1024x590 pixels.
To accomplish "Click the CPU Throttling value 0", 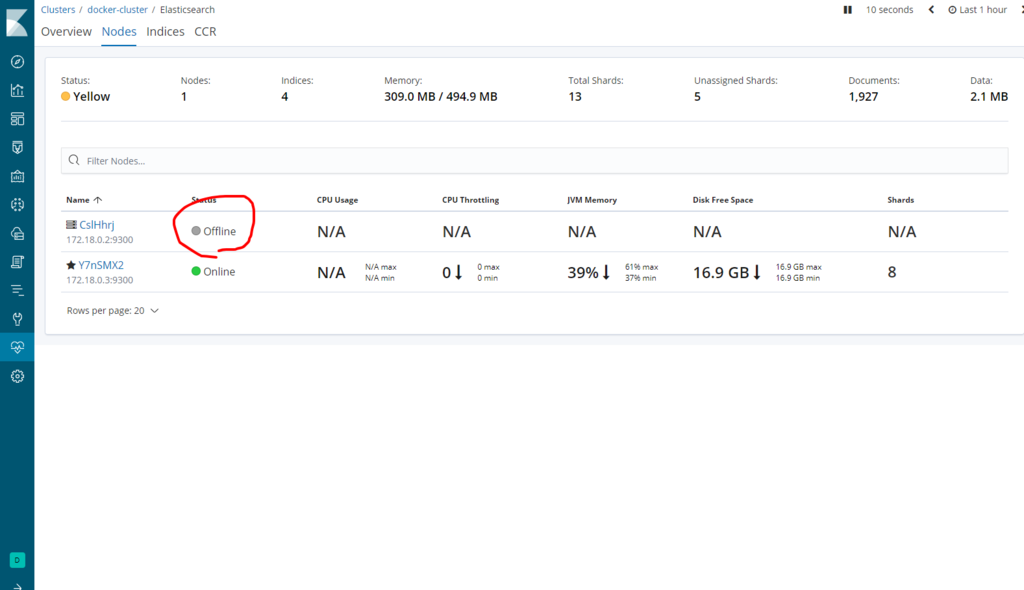I will (x=447, y=272).
